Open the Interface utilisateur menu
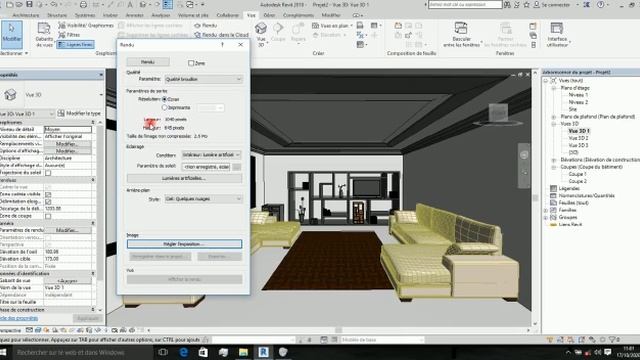This screenshot has height=360, width=640. click(x=558, y=34)
